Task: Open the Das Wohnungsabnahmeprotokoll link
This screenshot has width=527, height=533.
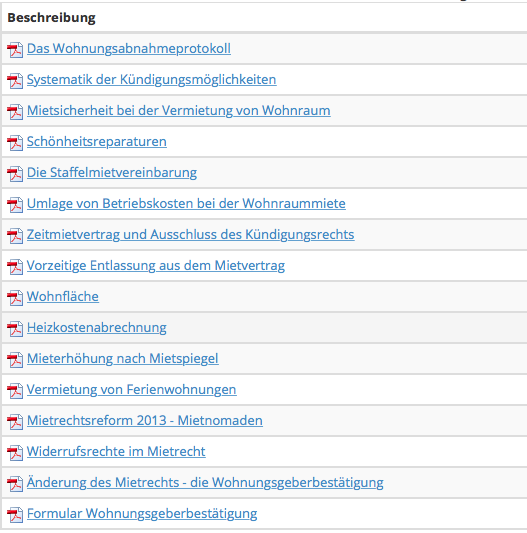Action: (129, 49)
